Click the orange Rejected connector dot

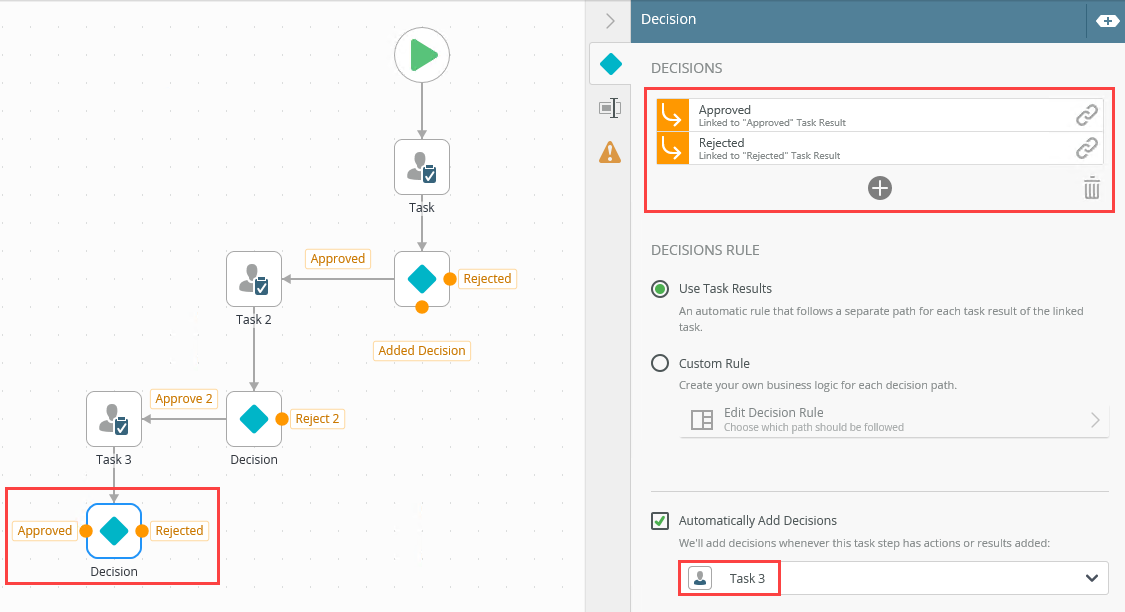tap(450, 279)
